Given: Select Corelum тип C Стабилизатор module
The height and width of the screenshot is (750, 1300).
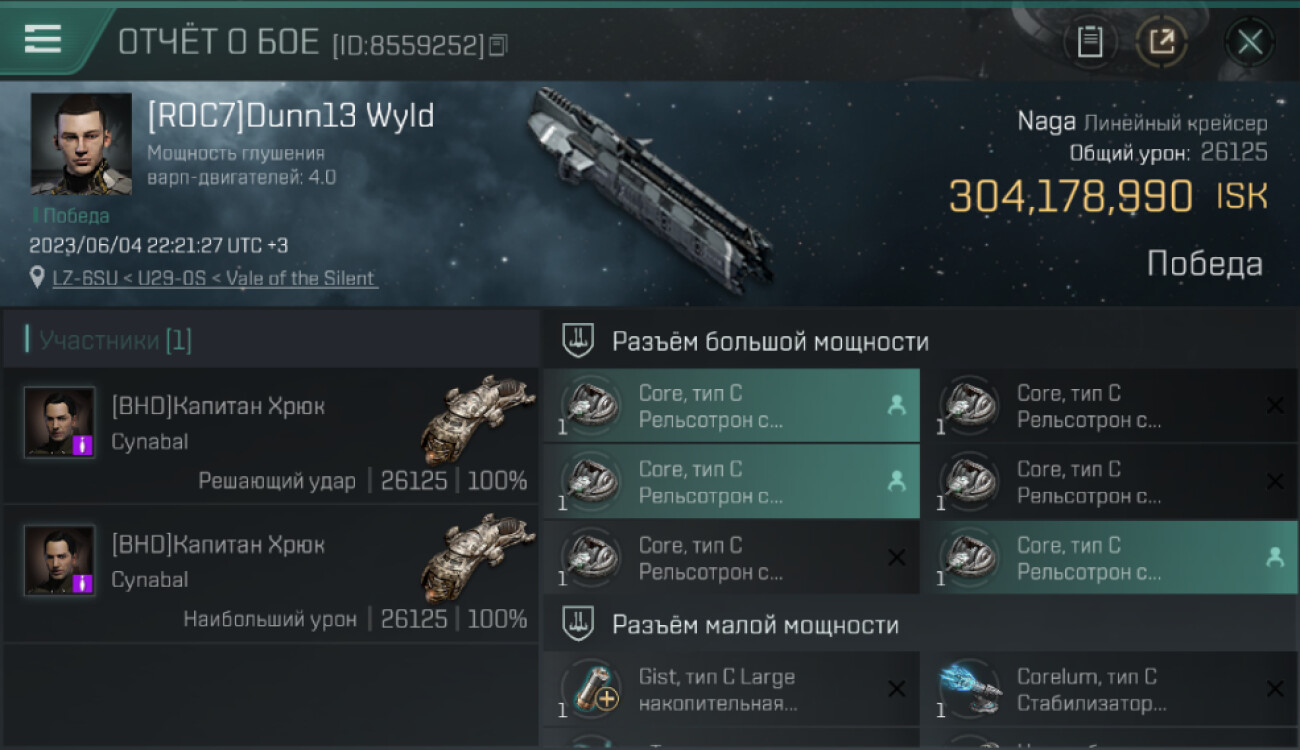Looking at the screenshot, I should tap(1110, 689).
